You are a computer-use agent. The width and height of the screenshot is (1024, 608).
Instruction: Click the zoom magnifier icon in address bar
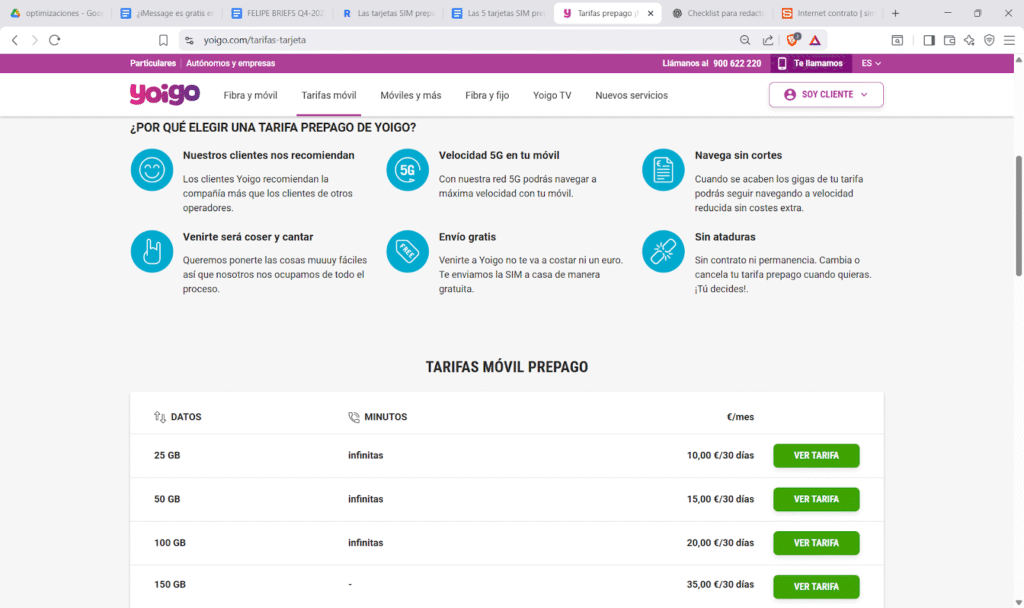pos(744,40)
